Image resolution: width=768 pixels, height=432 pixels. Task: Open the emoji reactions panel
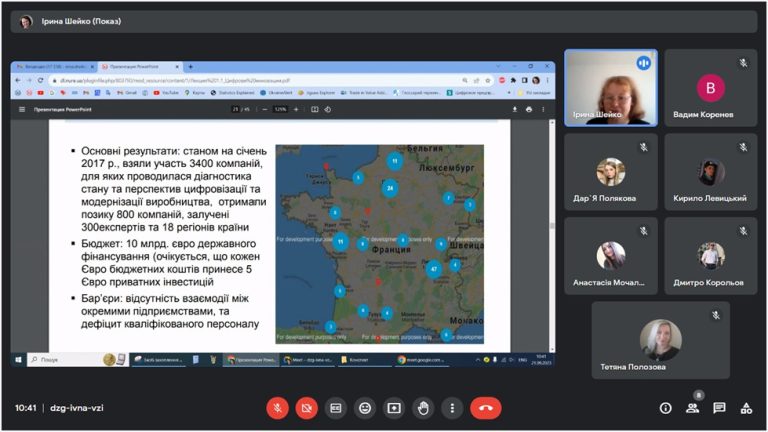[x=365, y=408]
